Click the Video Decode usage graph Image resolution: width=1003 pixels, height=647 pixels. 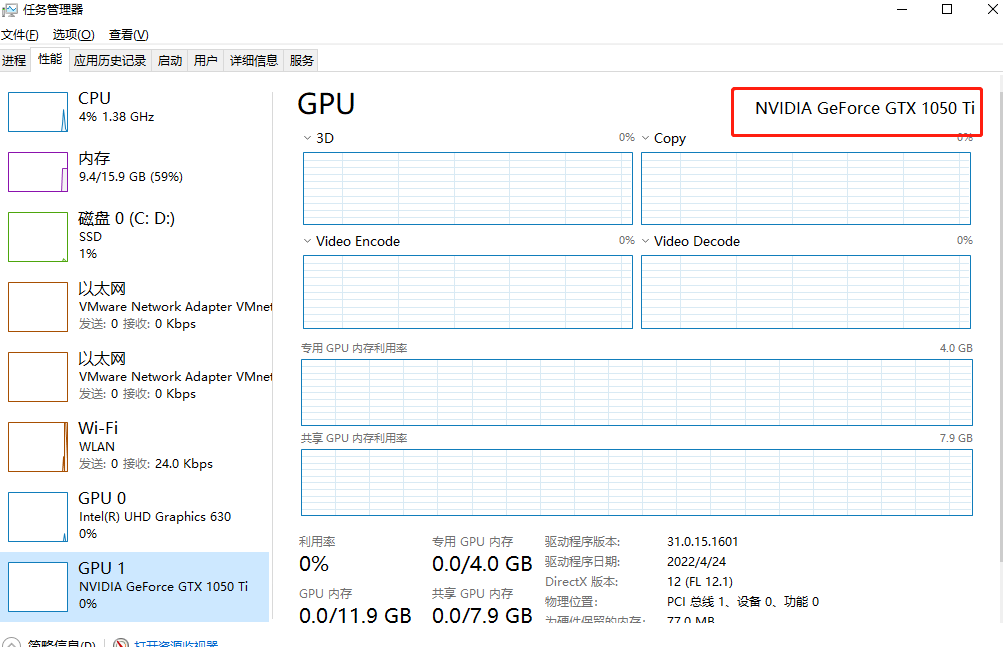click(x=806, y=292)
